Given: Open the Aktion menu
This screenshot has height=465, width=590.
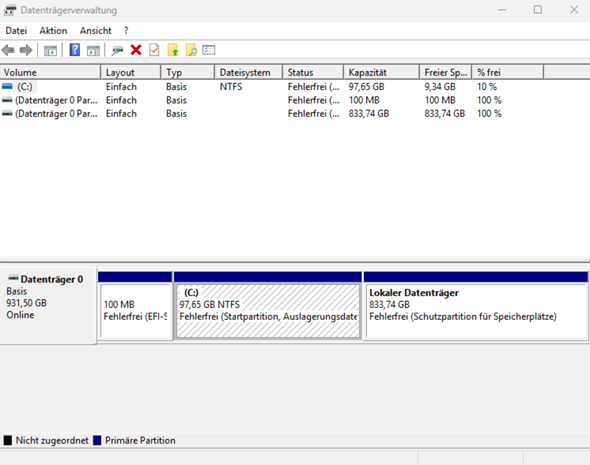Looking at the screenshot, I should pos(53,31).
